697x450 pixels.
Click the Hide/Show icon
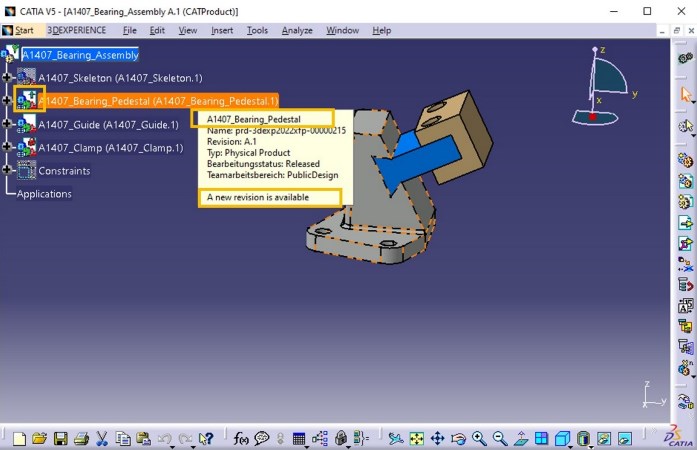tap(604, 439)
